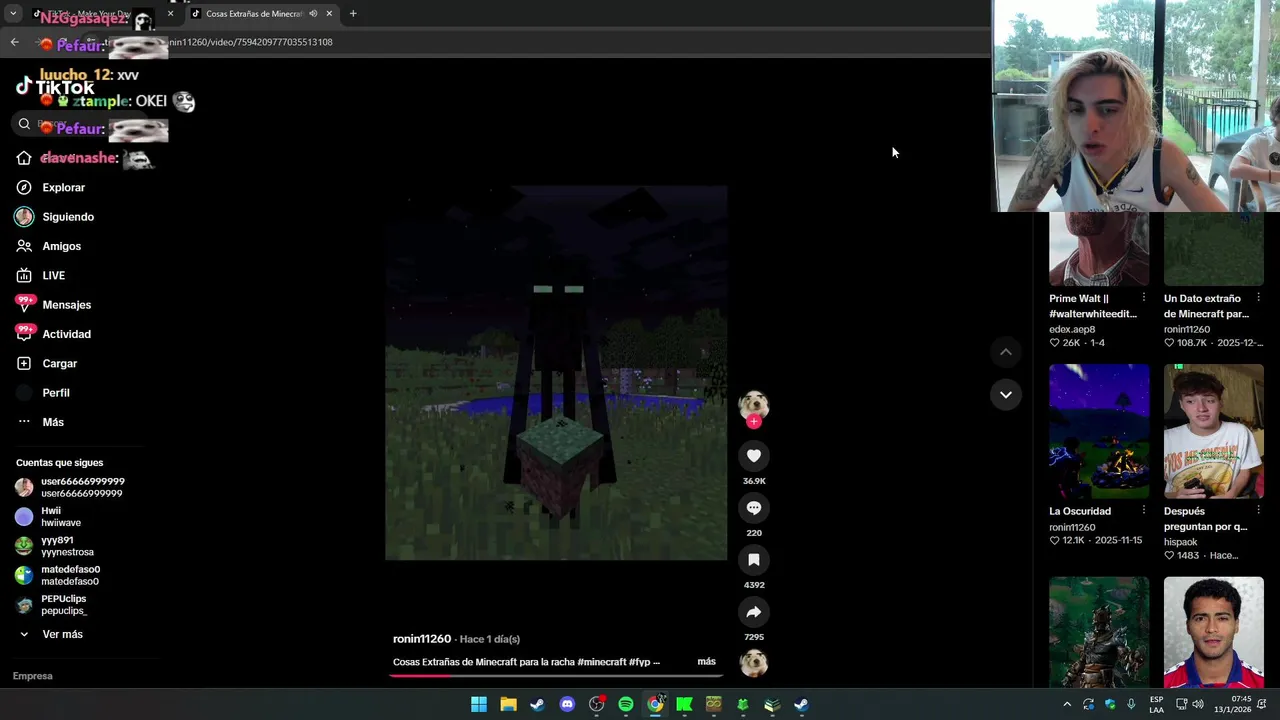Open La Oscuridad campfire video thumbnail
This screenshot has width=1280, height=720.
[x=1099, y=431]
